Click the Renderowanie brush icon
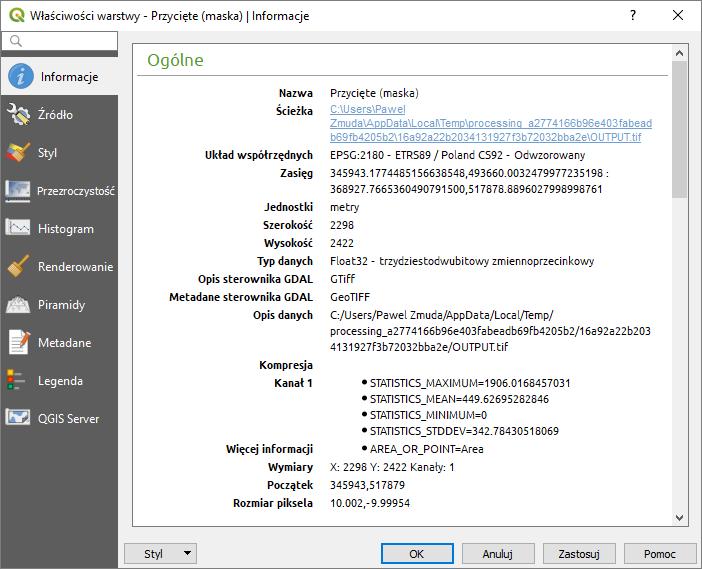This screenshot has height=569, width=702. (18, 266)
